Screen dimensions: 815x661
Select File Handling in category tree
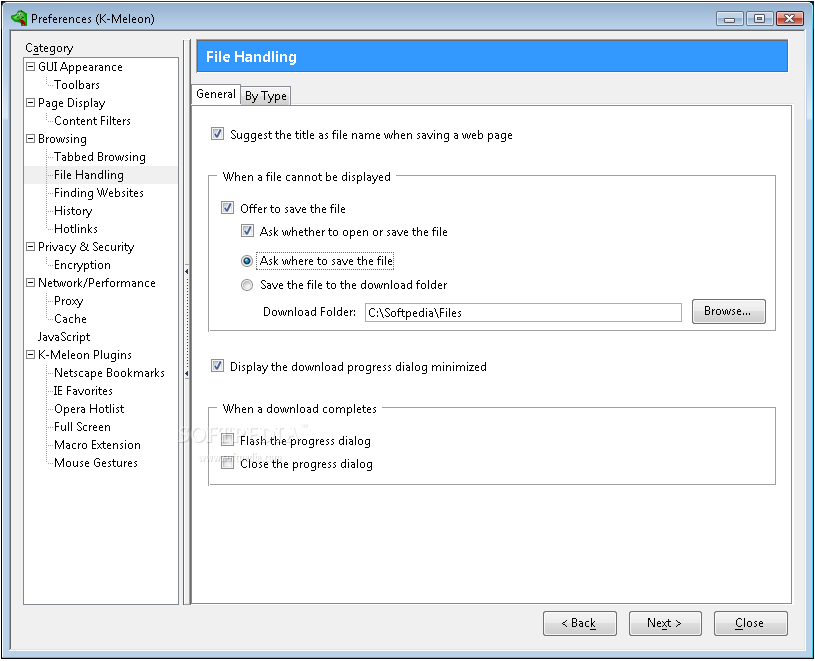[x=88, y=175]
